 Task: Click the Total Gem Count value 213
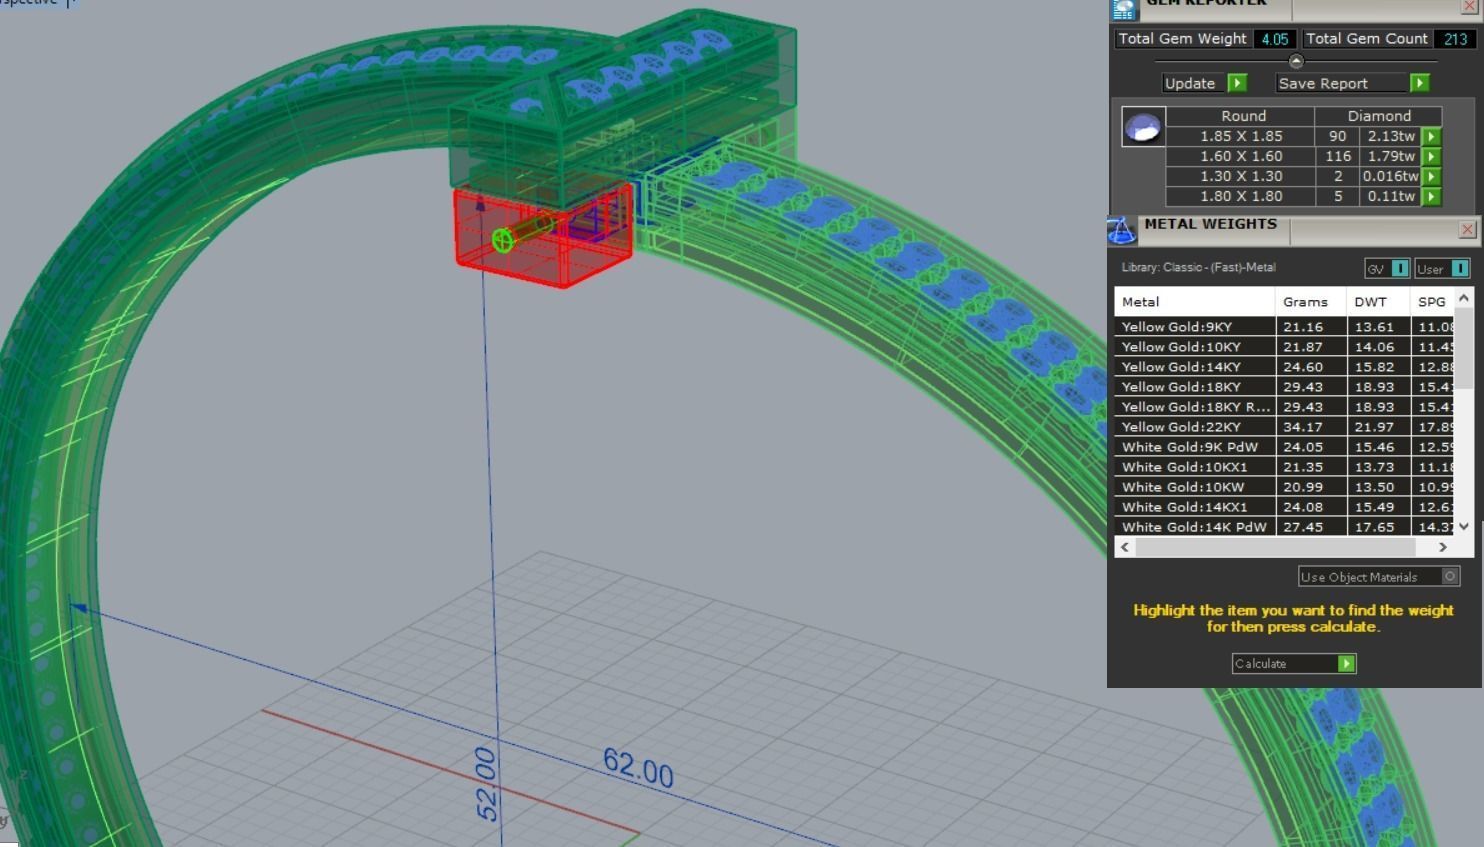(1456, 39)
